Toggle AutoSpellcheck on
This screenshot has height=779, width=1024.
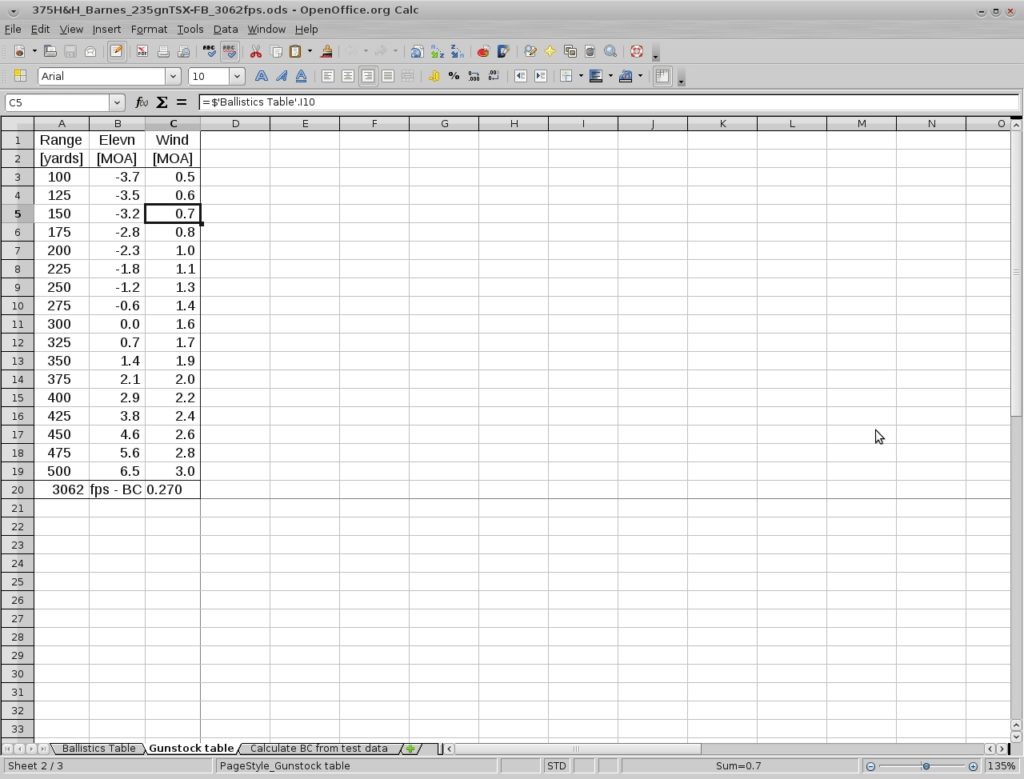[230, 51]
